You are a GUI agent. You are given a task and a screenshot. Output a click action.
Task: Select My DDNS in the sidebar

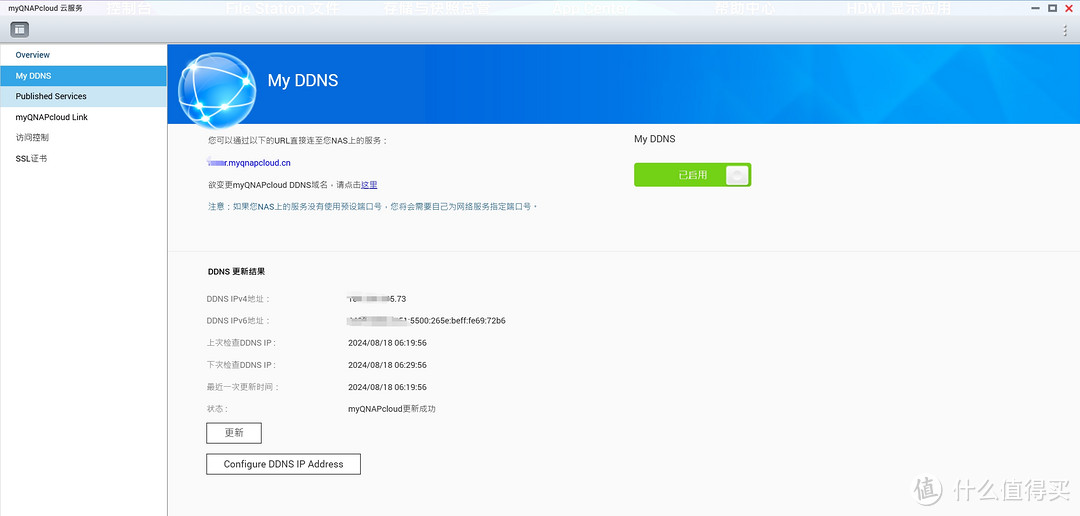click(x=33, y=76)
